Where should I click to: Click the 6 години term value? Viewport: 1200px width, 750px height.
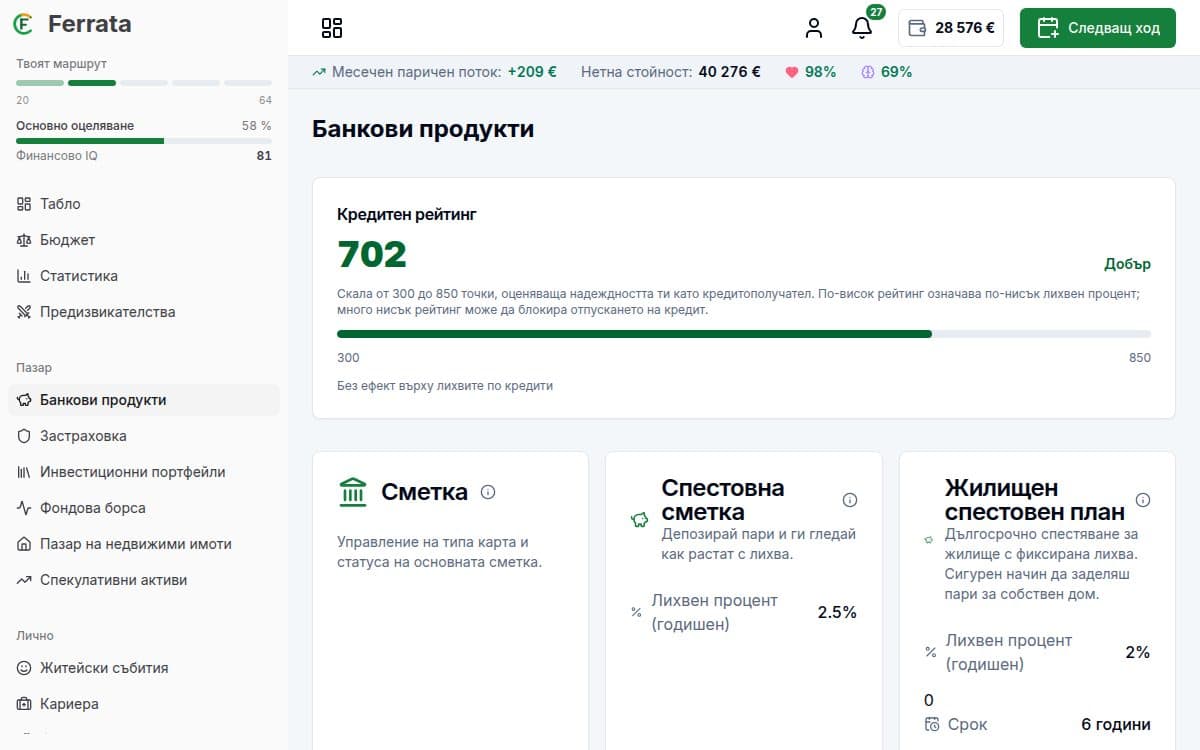click(x=1116, y=725)
